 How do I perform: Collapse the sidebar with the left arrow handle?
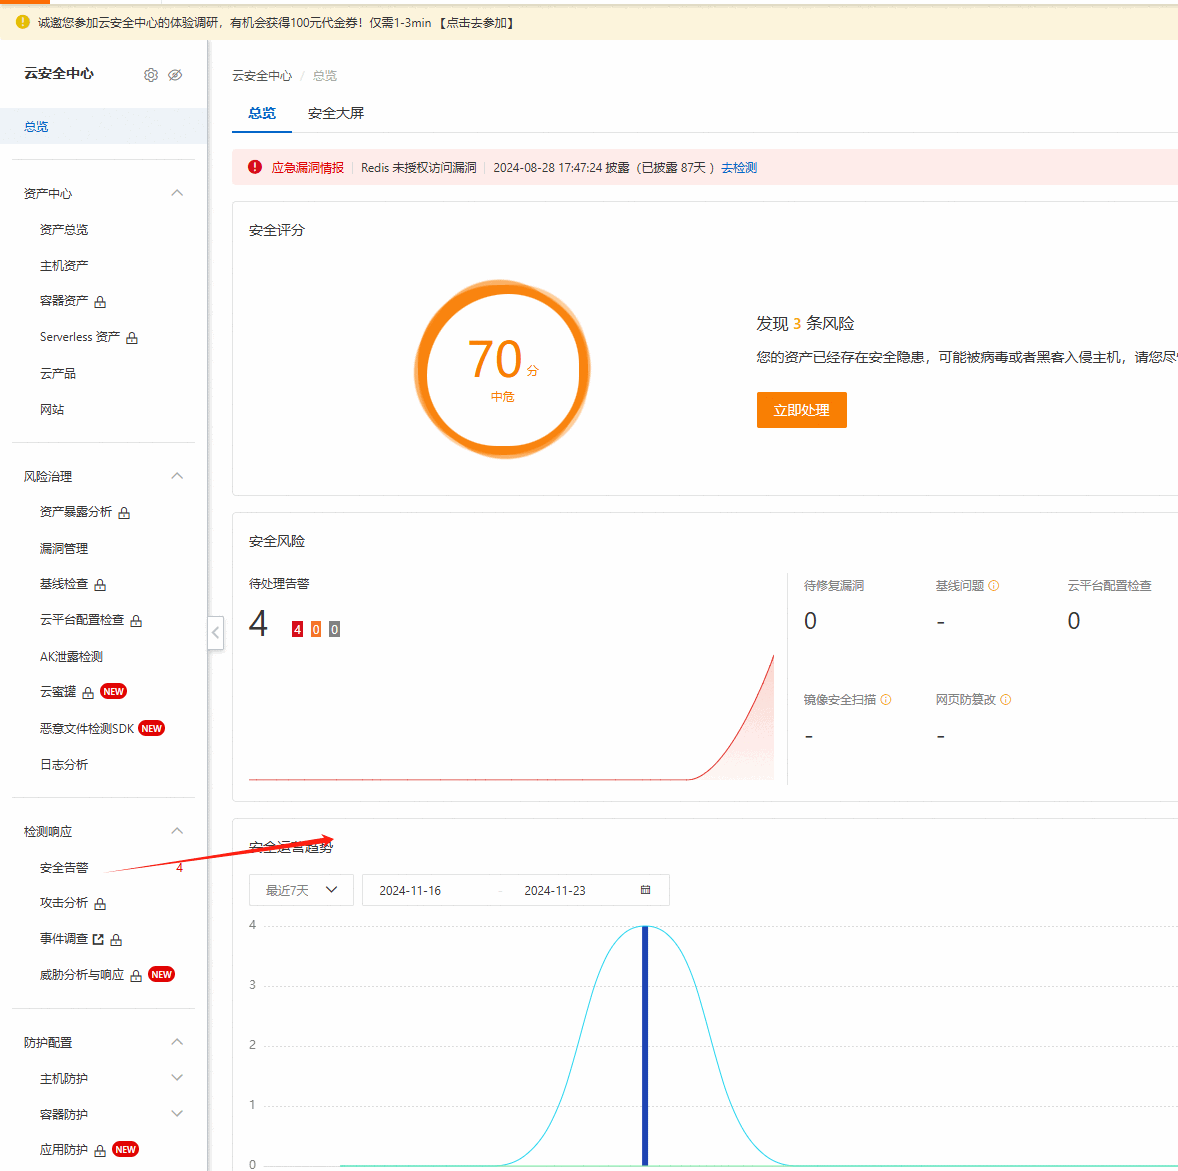coord(216,632)
